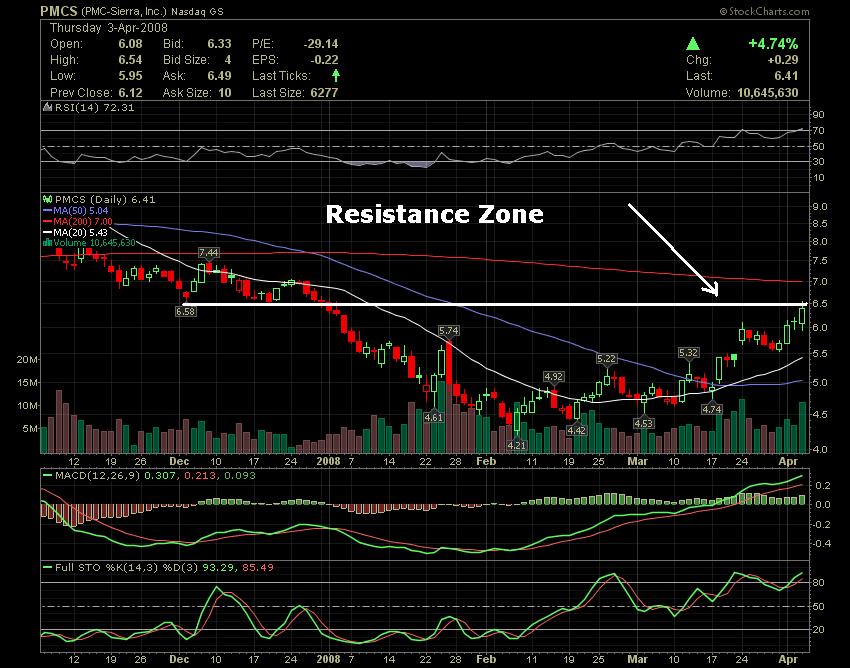Click the volume bars icon in the legend
The width and height of the screenshot is (850, 668).
[47, 242]
